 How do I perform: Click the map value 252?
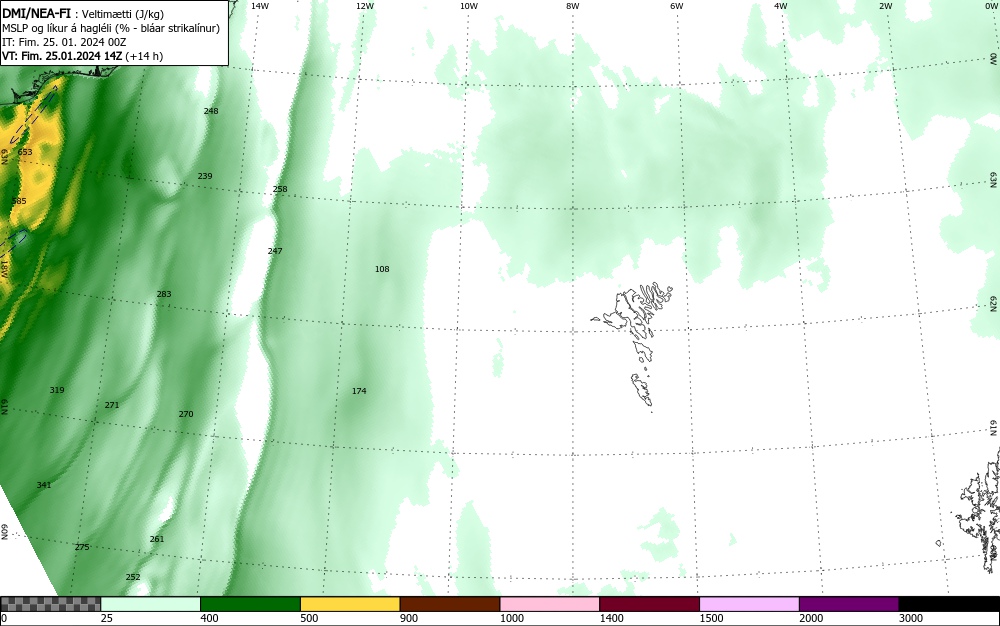point(133,577)
